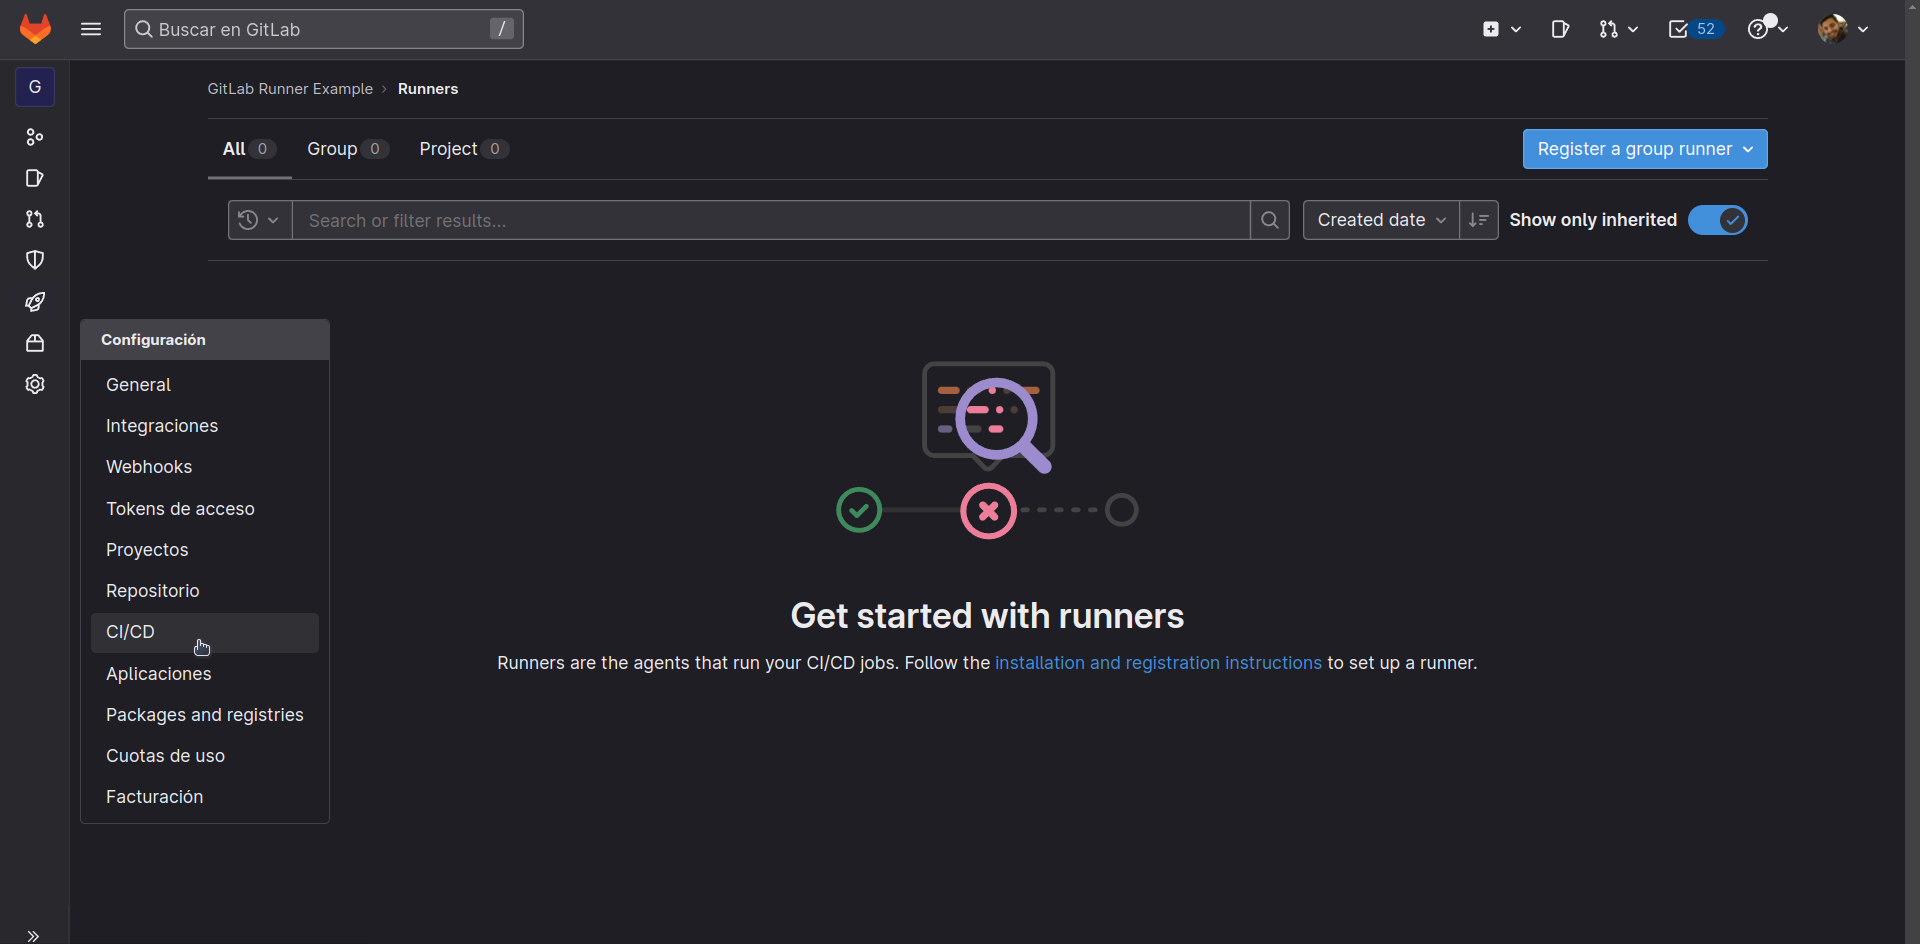
Task: Select Packages and registries menu item
Action: click(205, 715)
